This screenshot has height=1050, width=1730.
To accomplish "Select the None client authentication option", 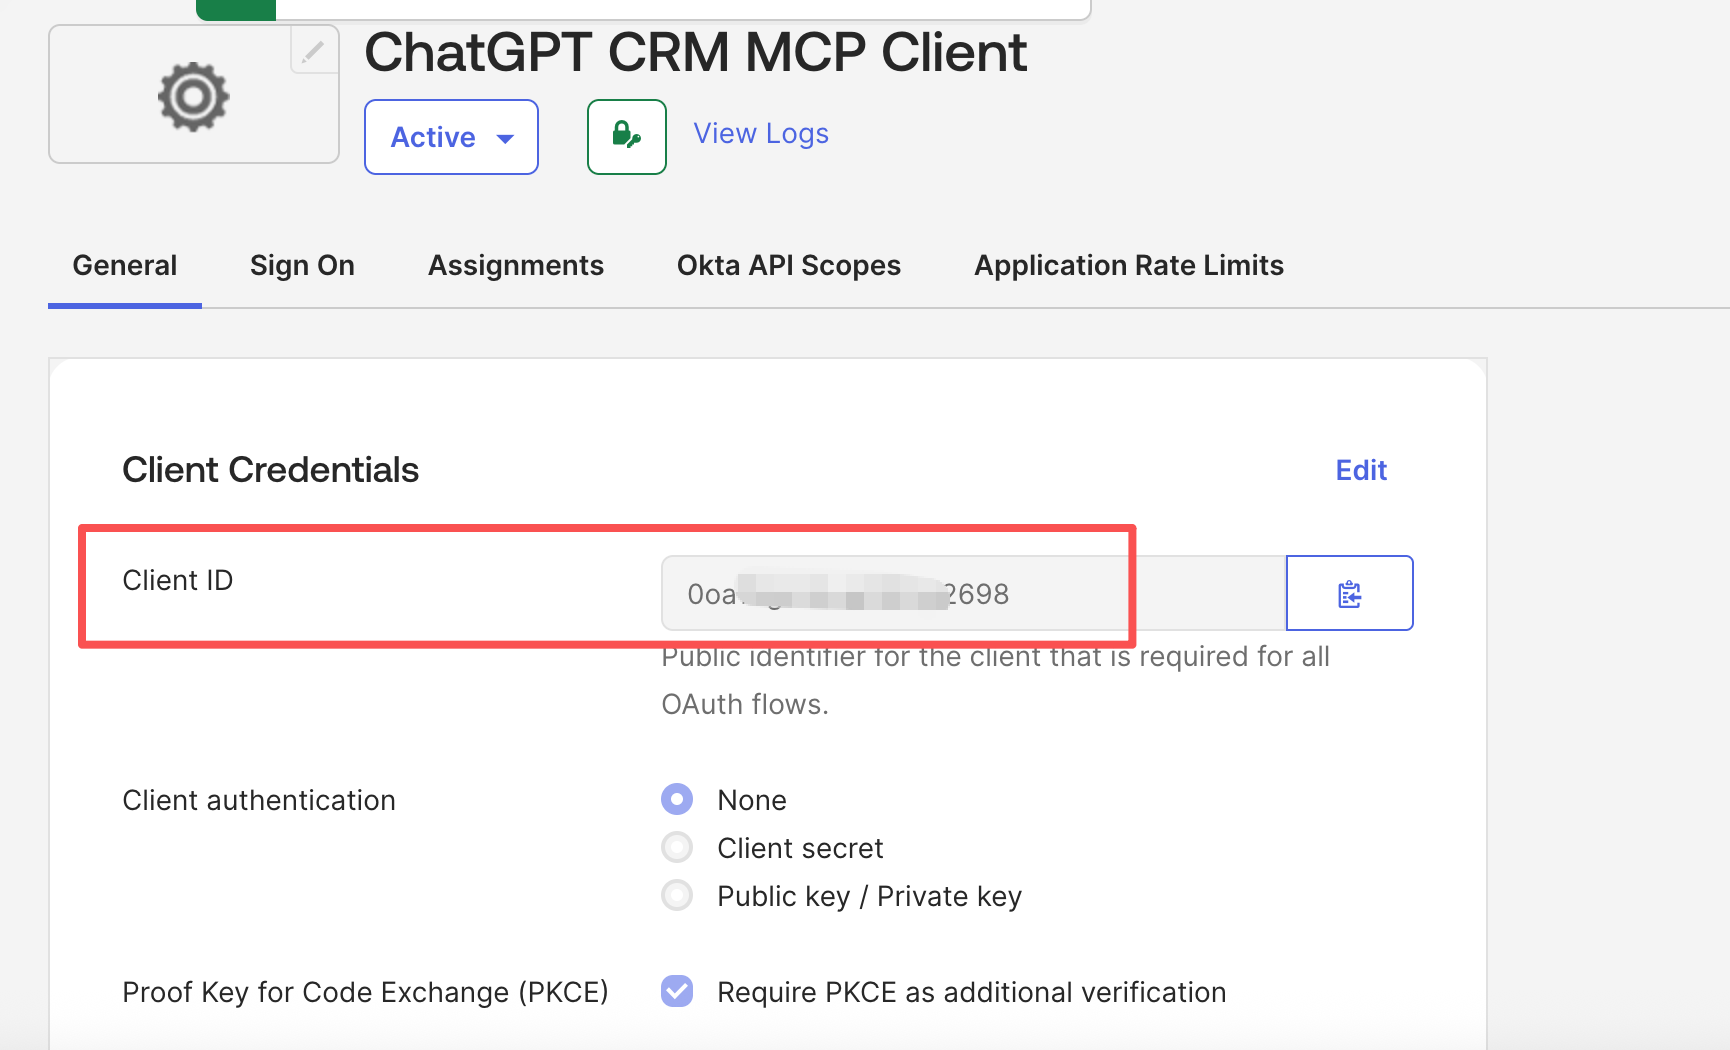I will tap(677, 799).
